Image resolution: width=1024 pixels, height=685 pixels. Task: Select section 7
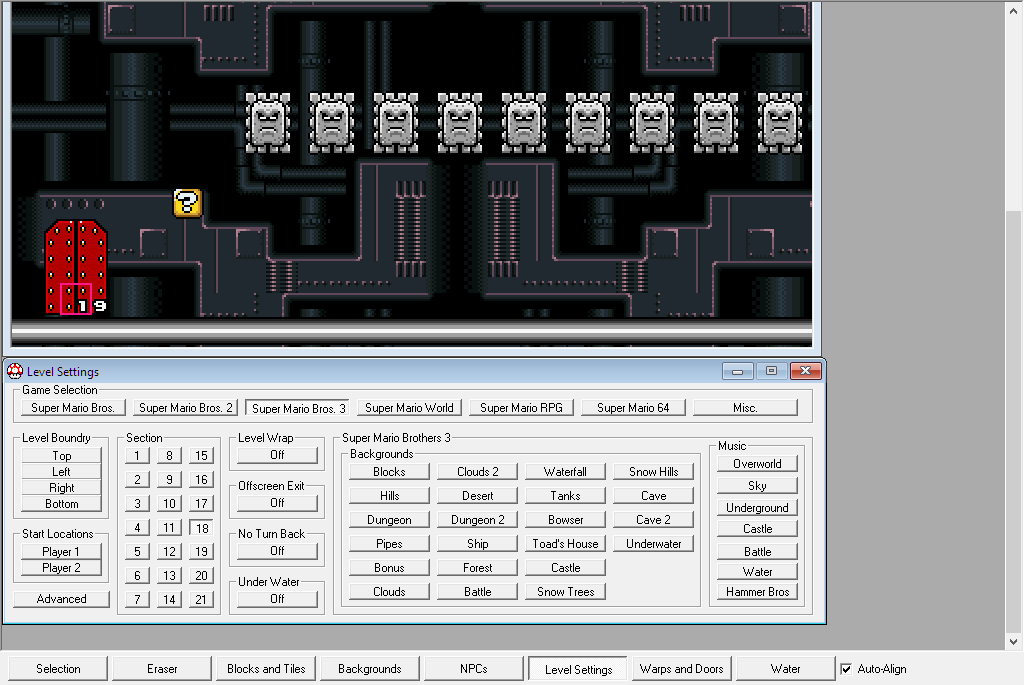click(137, 599)
